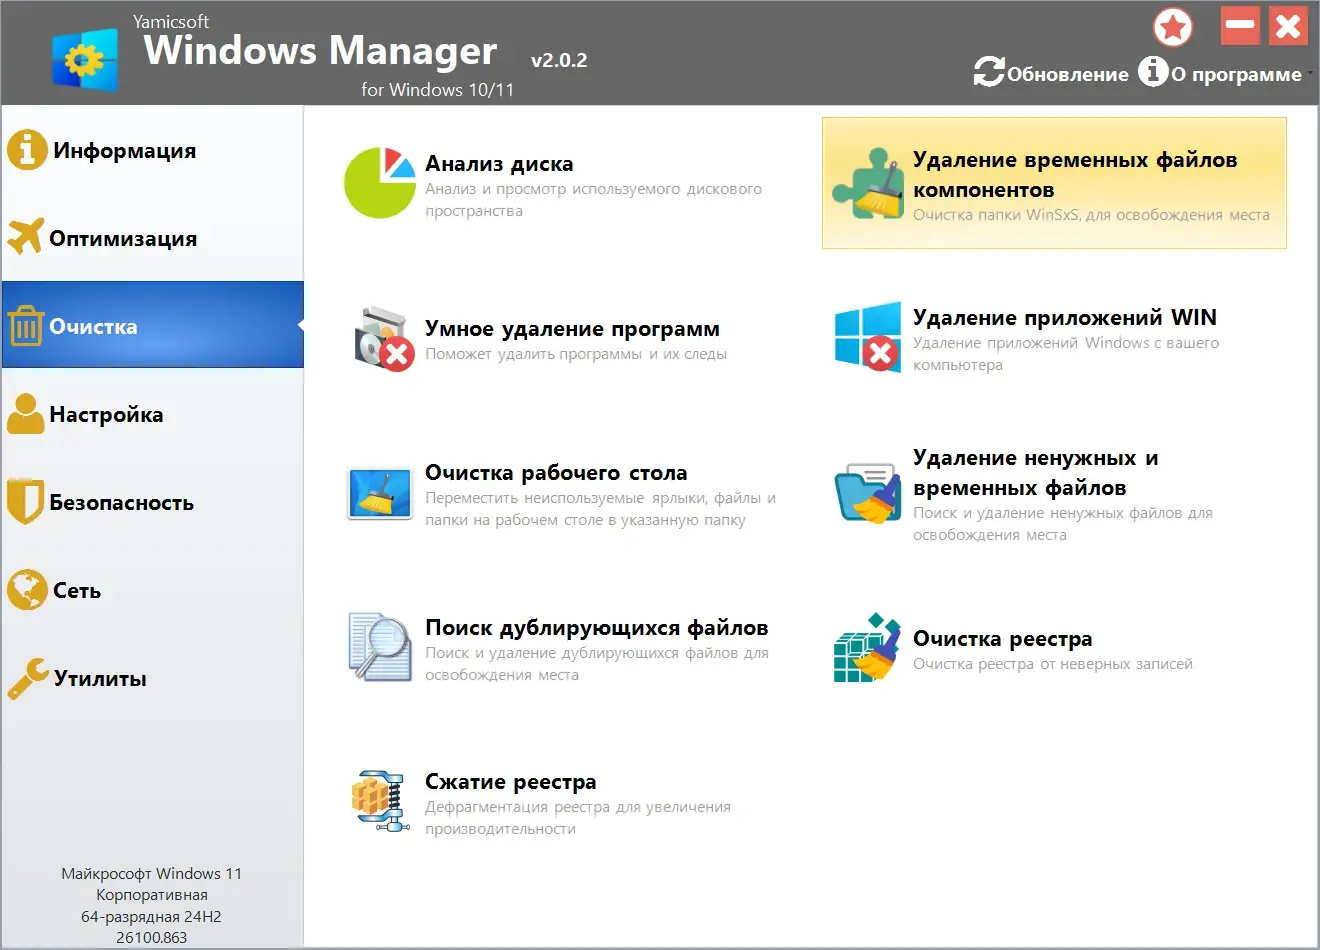Open the Утилиты section
This screenshot has height=950, width=1320.
click(x=152, y=678)
